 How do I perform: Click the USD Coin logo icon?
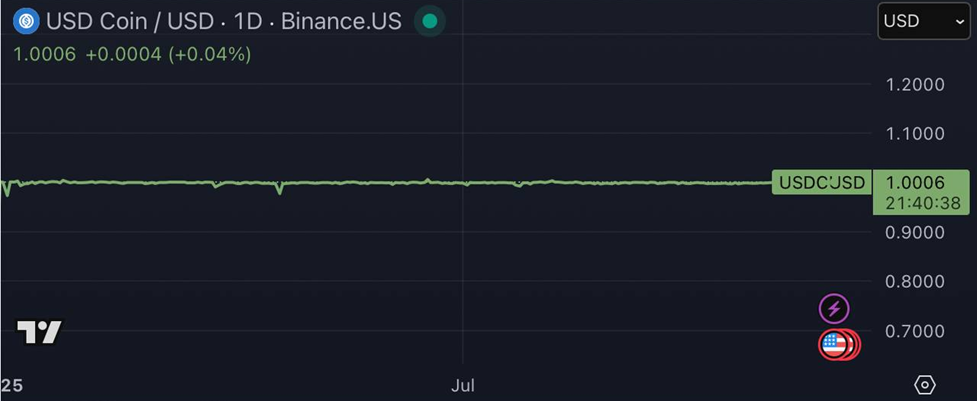(26, 21)
